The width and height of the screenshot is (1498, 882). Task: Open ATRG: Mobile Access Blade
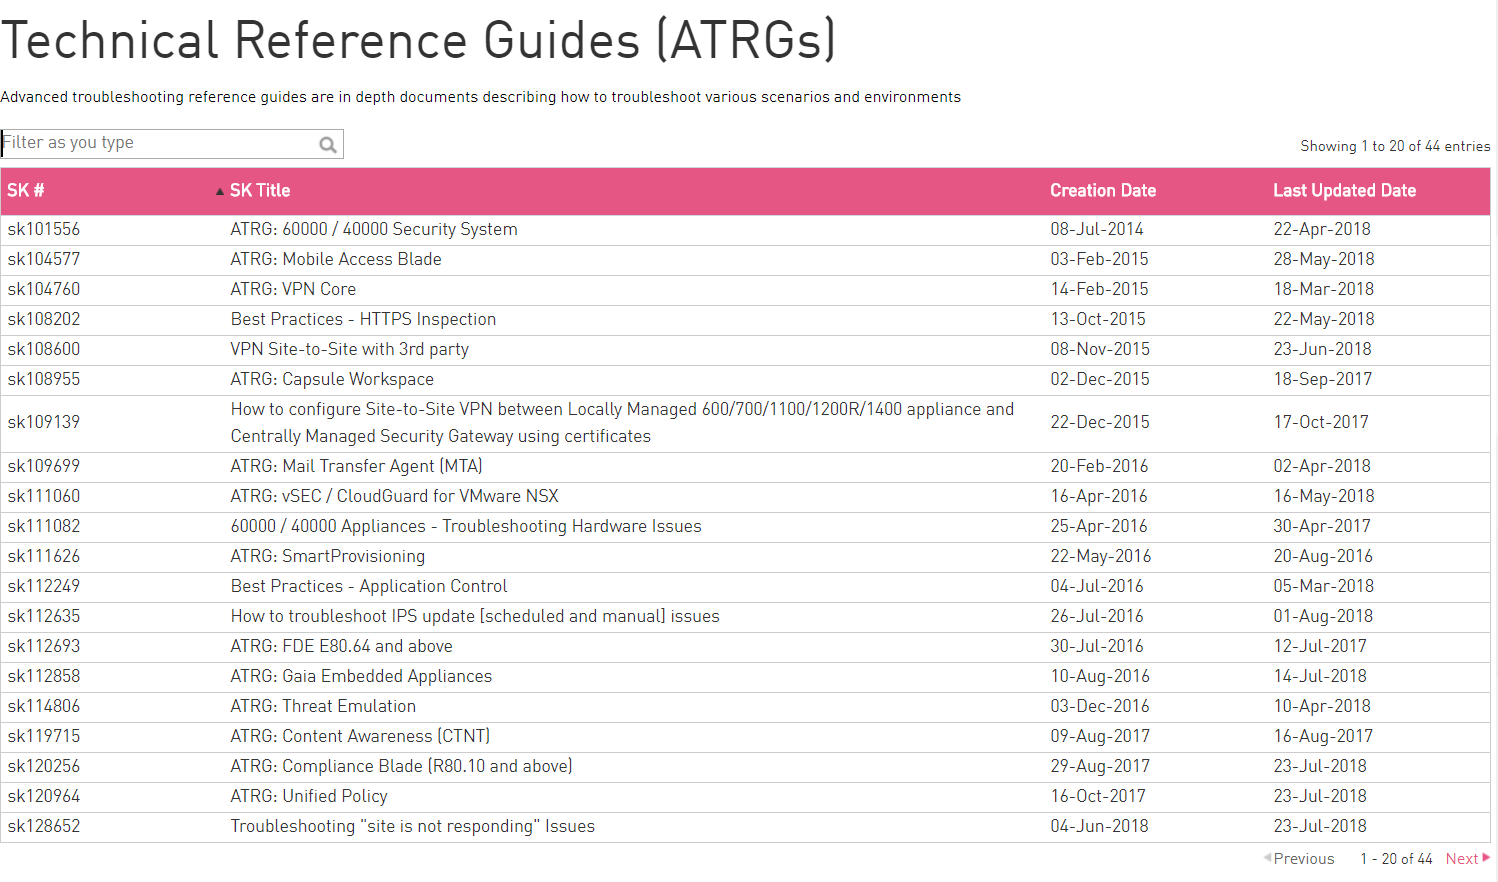(336, 259)
